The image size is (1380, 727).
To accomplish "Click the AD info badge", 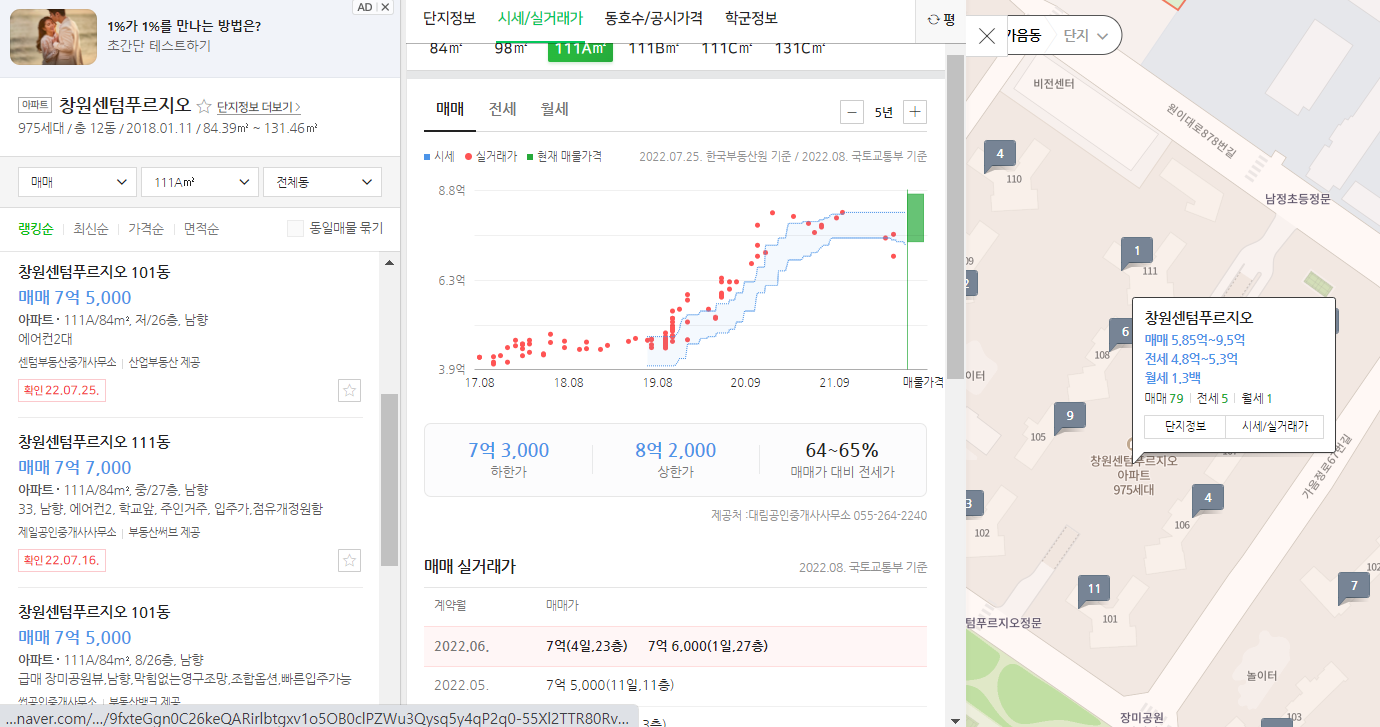I will (365, 7).
